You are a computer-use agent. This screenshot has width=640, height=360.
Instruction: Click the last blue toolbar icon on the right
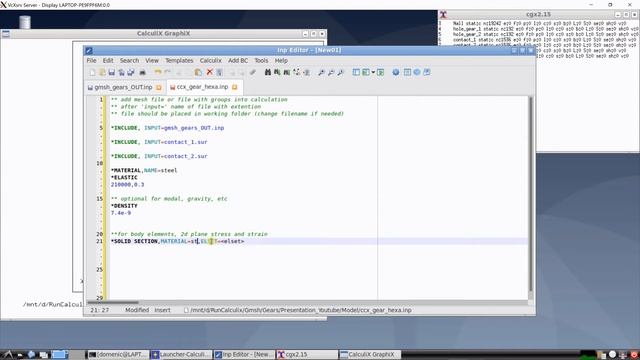click(427, 72)
